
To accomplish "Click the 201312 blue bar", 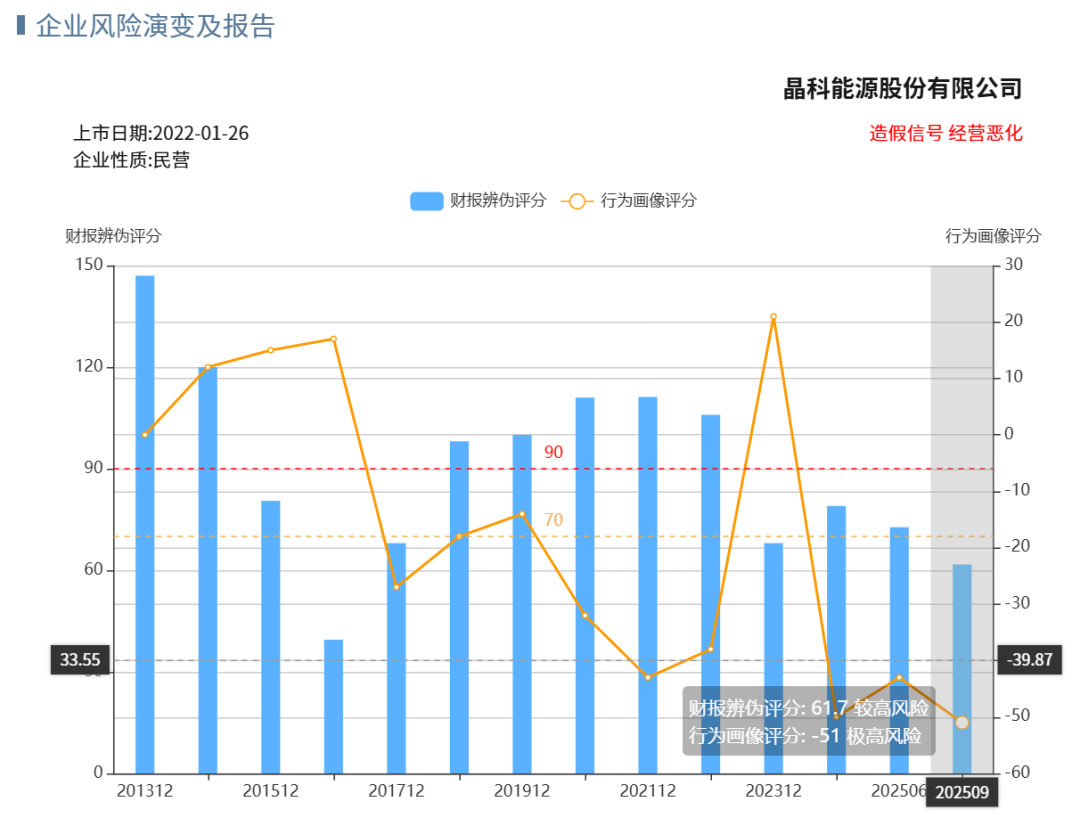I will pos(145,524).
